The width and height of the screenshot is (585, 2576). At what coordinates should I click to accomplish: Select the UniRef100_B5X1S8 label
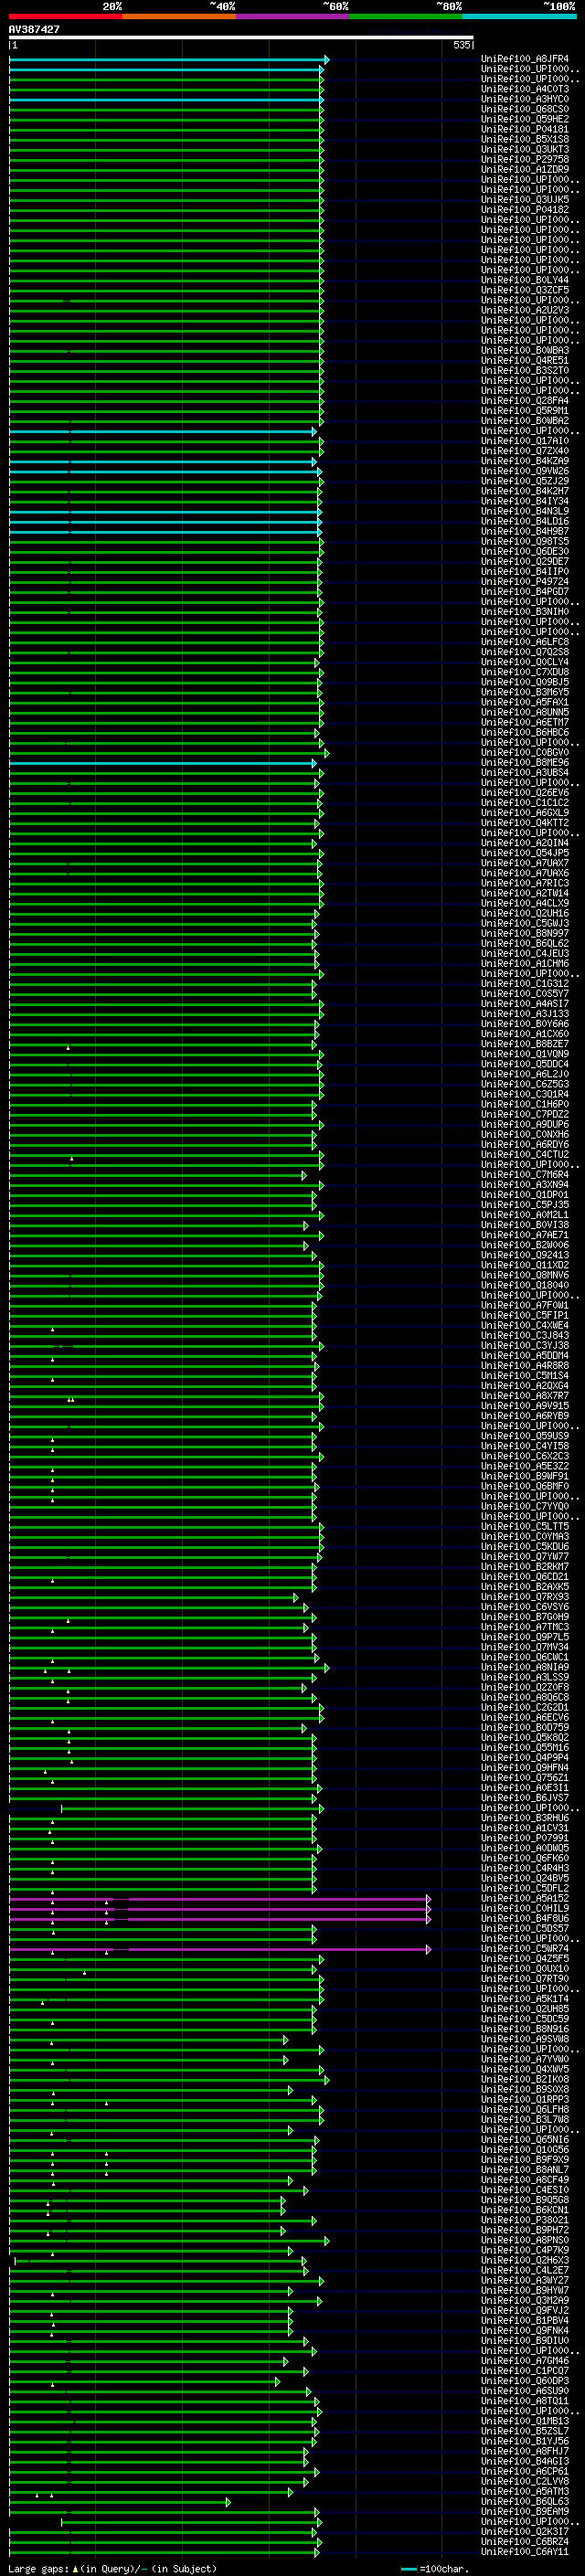(x=525, y=139)
